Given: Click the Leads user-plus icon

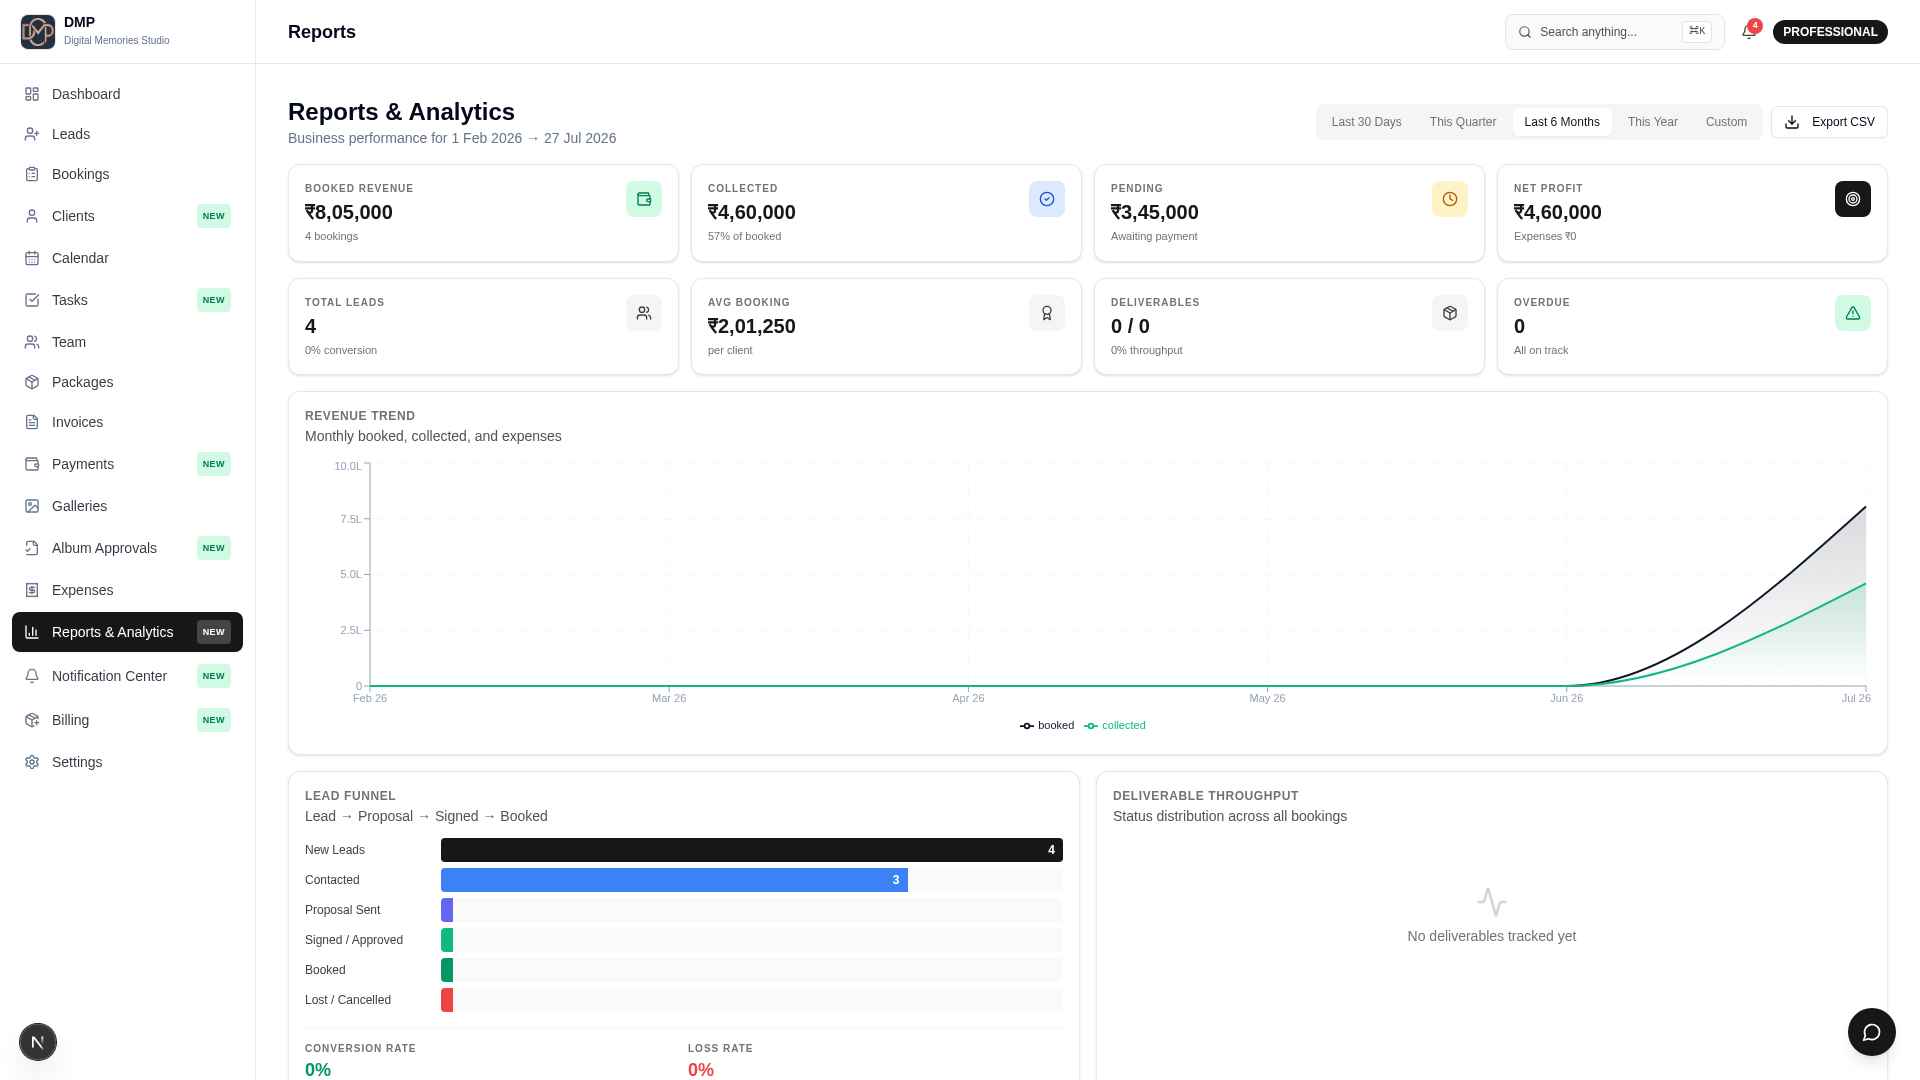Looking at the screenshot, I should click(32, 134).
